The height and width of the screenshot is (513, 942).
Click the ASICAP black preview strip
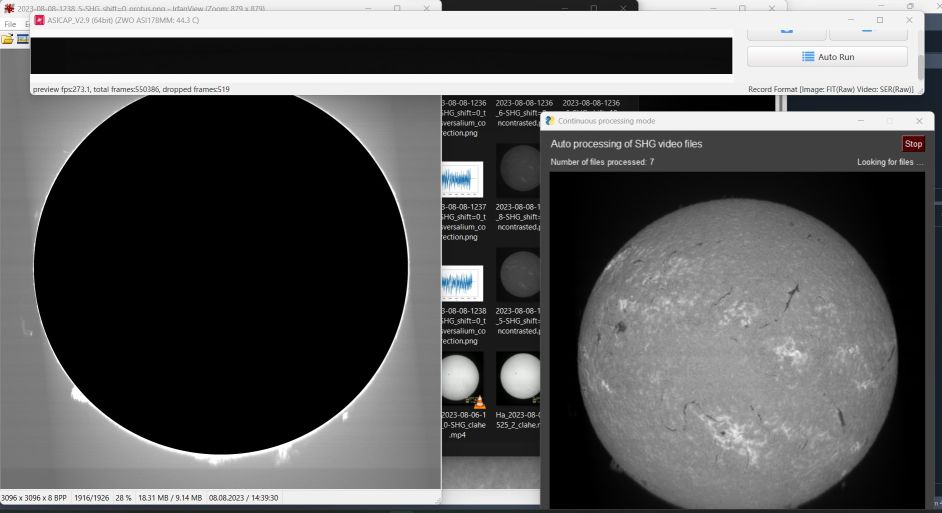tap(381, 56)
